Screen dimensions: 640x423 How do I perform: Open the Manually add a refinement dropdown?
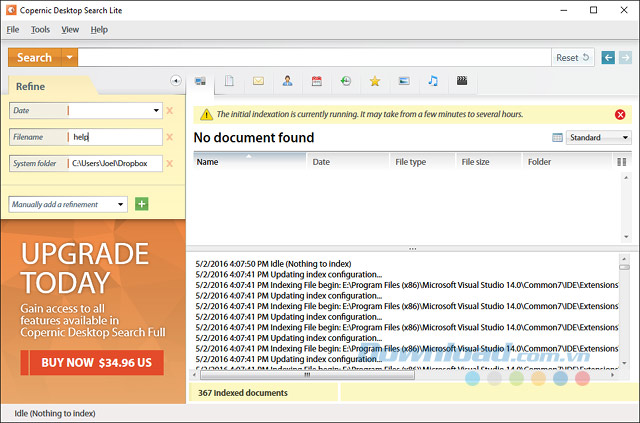(x=121, y=204)
